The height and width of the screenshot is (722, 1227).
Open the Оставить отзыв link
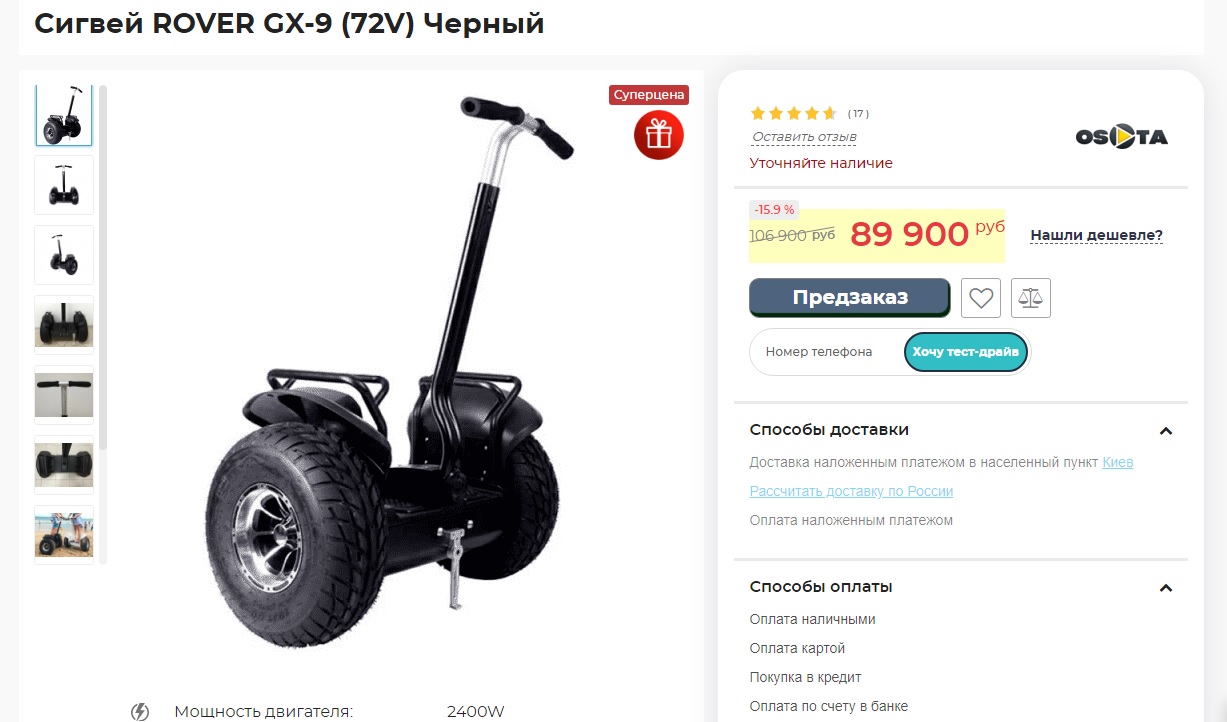(x=804, y=137)
